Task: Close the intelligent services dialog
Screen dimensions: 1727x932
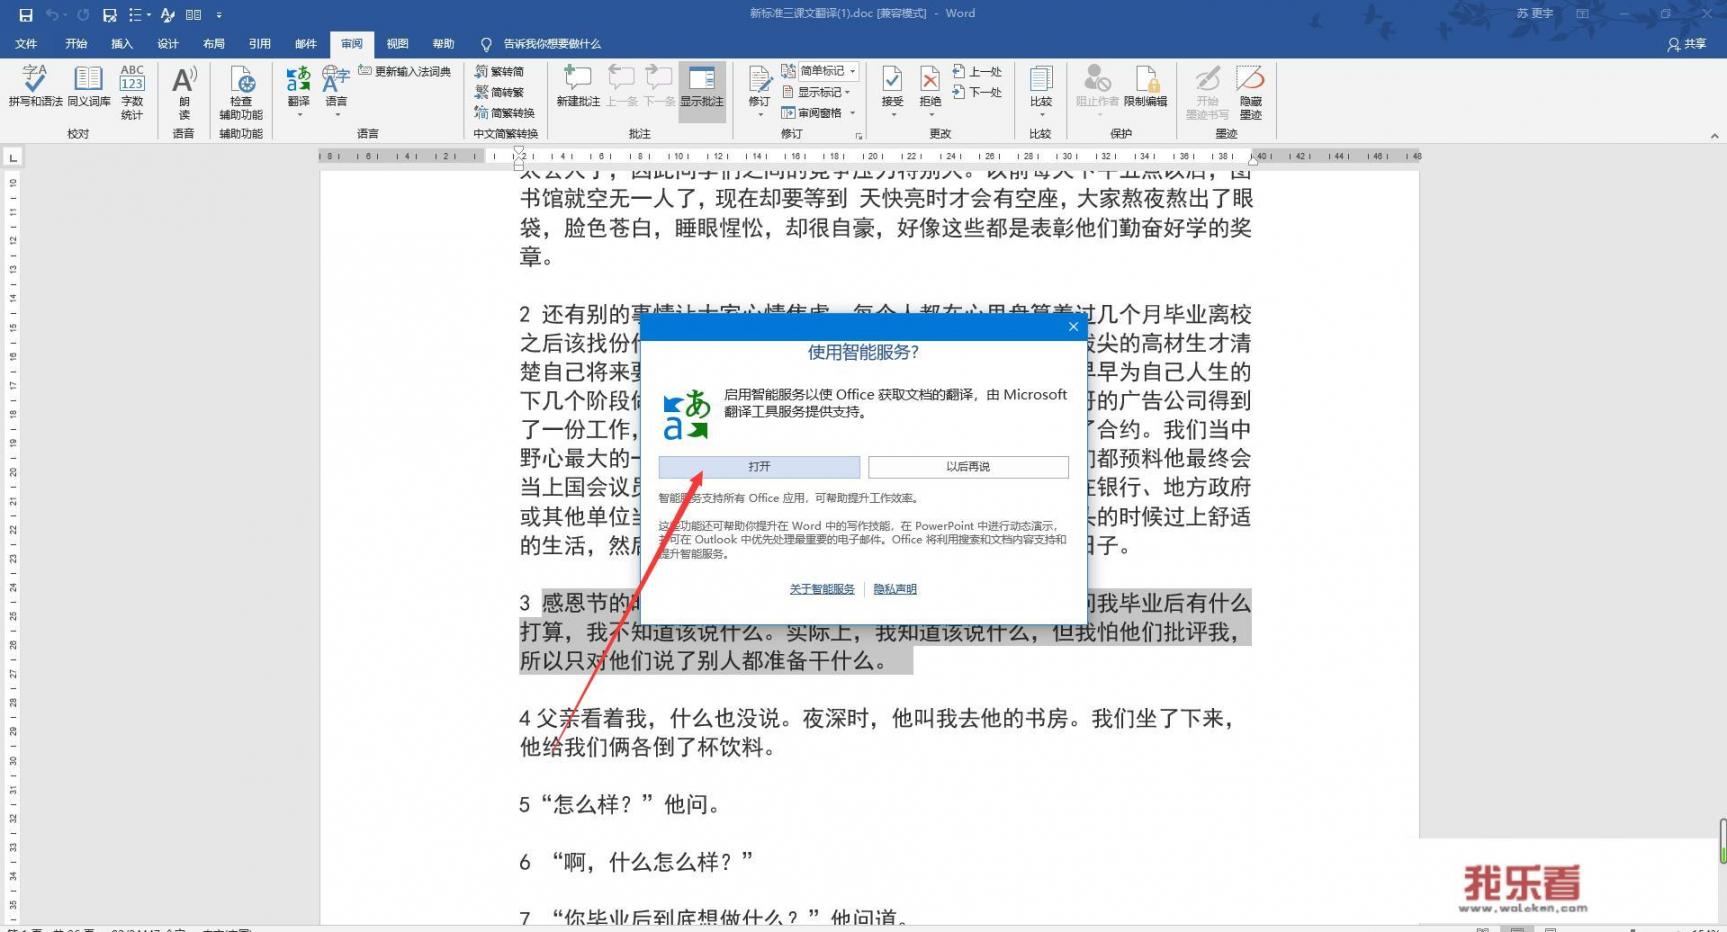Action: tap(1073, 327)
